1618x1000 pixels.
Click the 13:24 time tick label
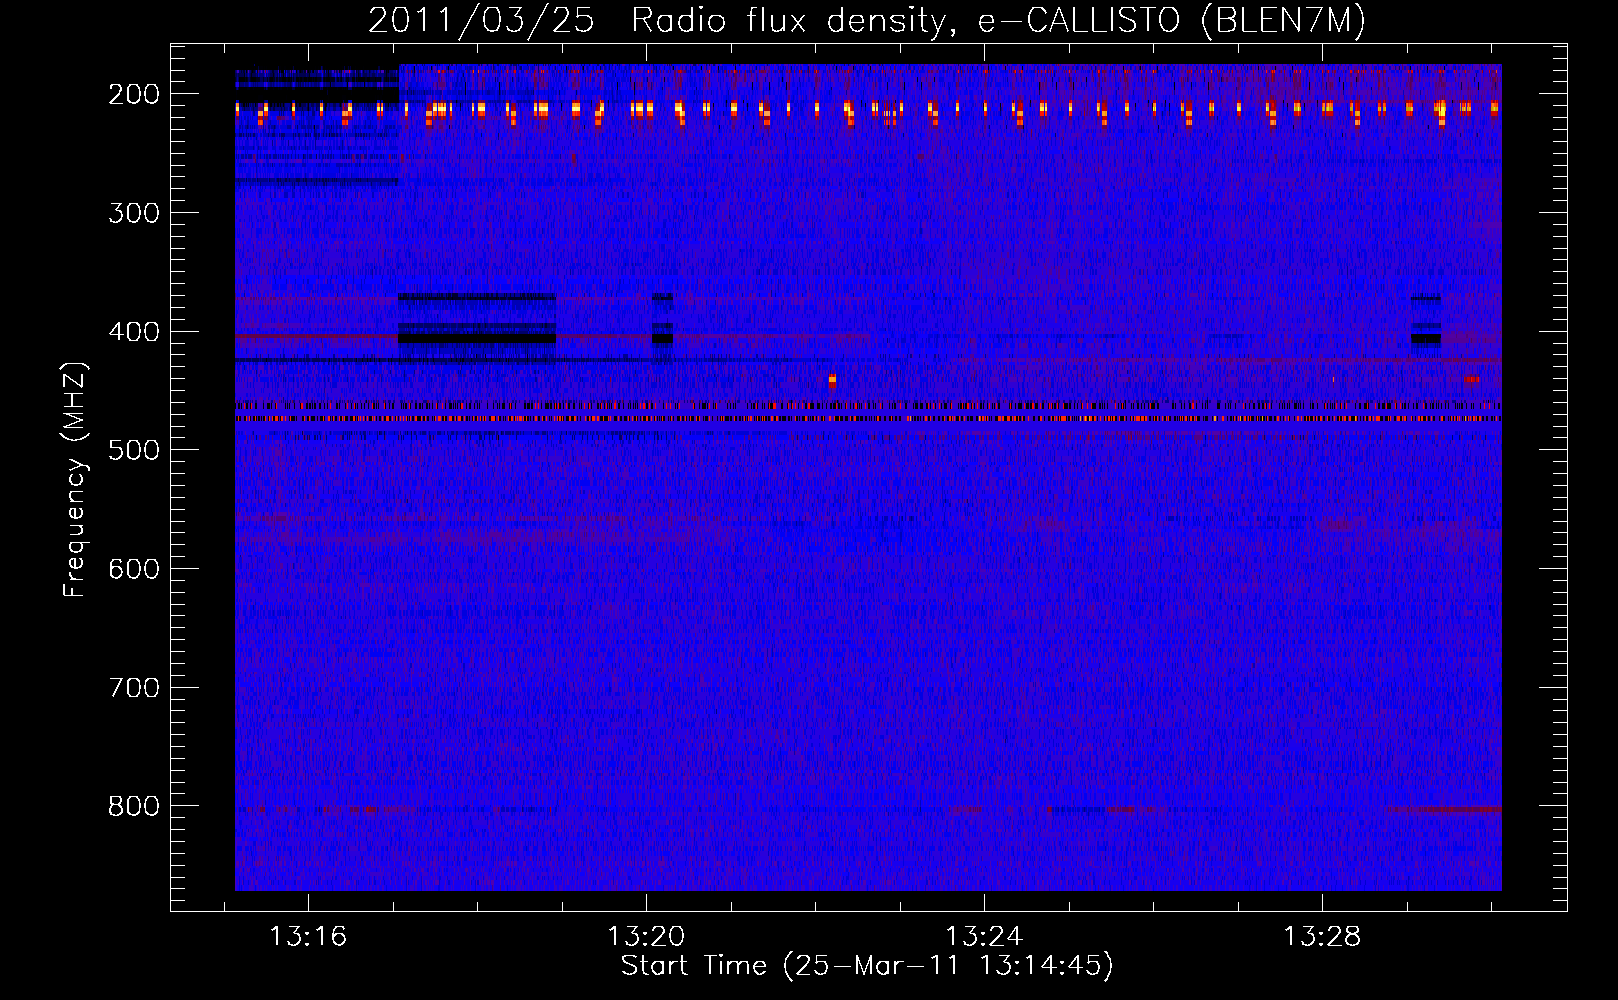[984, 937]
